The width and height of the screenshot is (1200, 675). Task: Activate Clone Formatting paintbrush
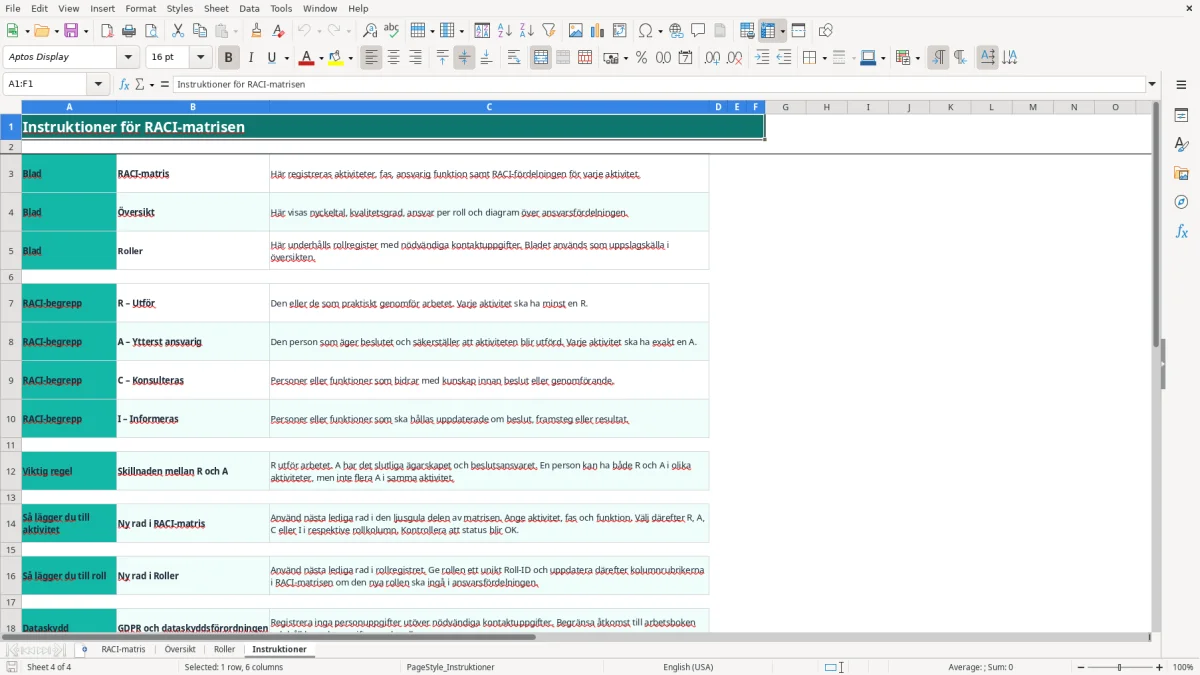pyautogui.click(x=257, y=31)
